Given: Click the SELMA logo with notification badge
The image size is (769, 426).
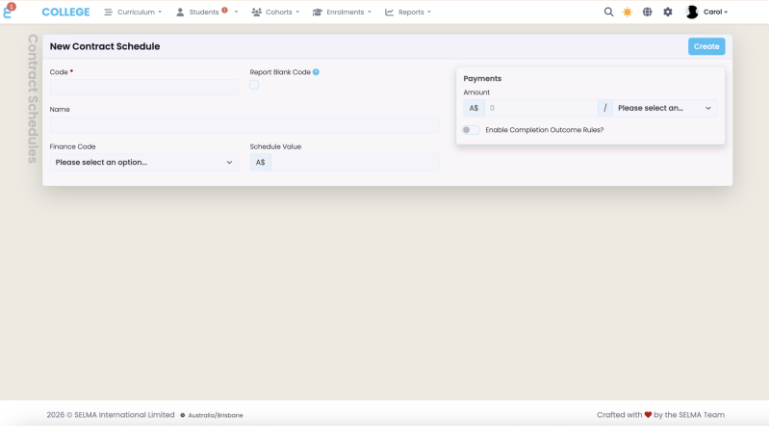Looking at the screenshot, I should [9, 11].
